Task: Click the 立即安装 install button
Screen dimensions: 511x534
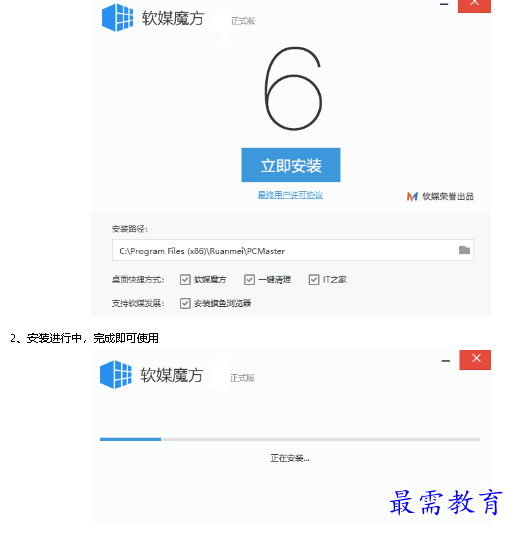Action: (291, 165)
